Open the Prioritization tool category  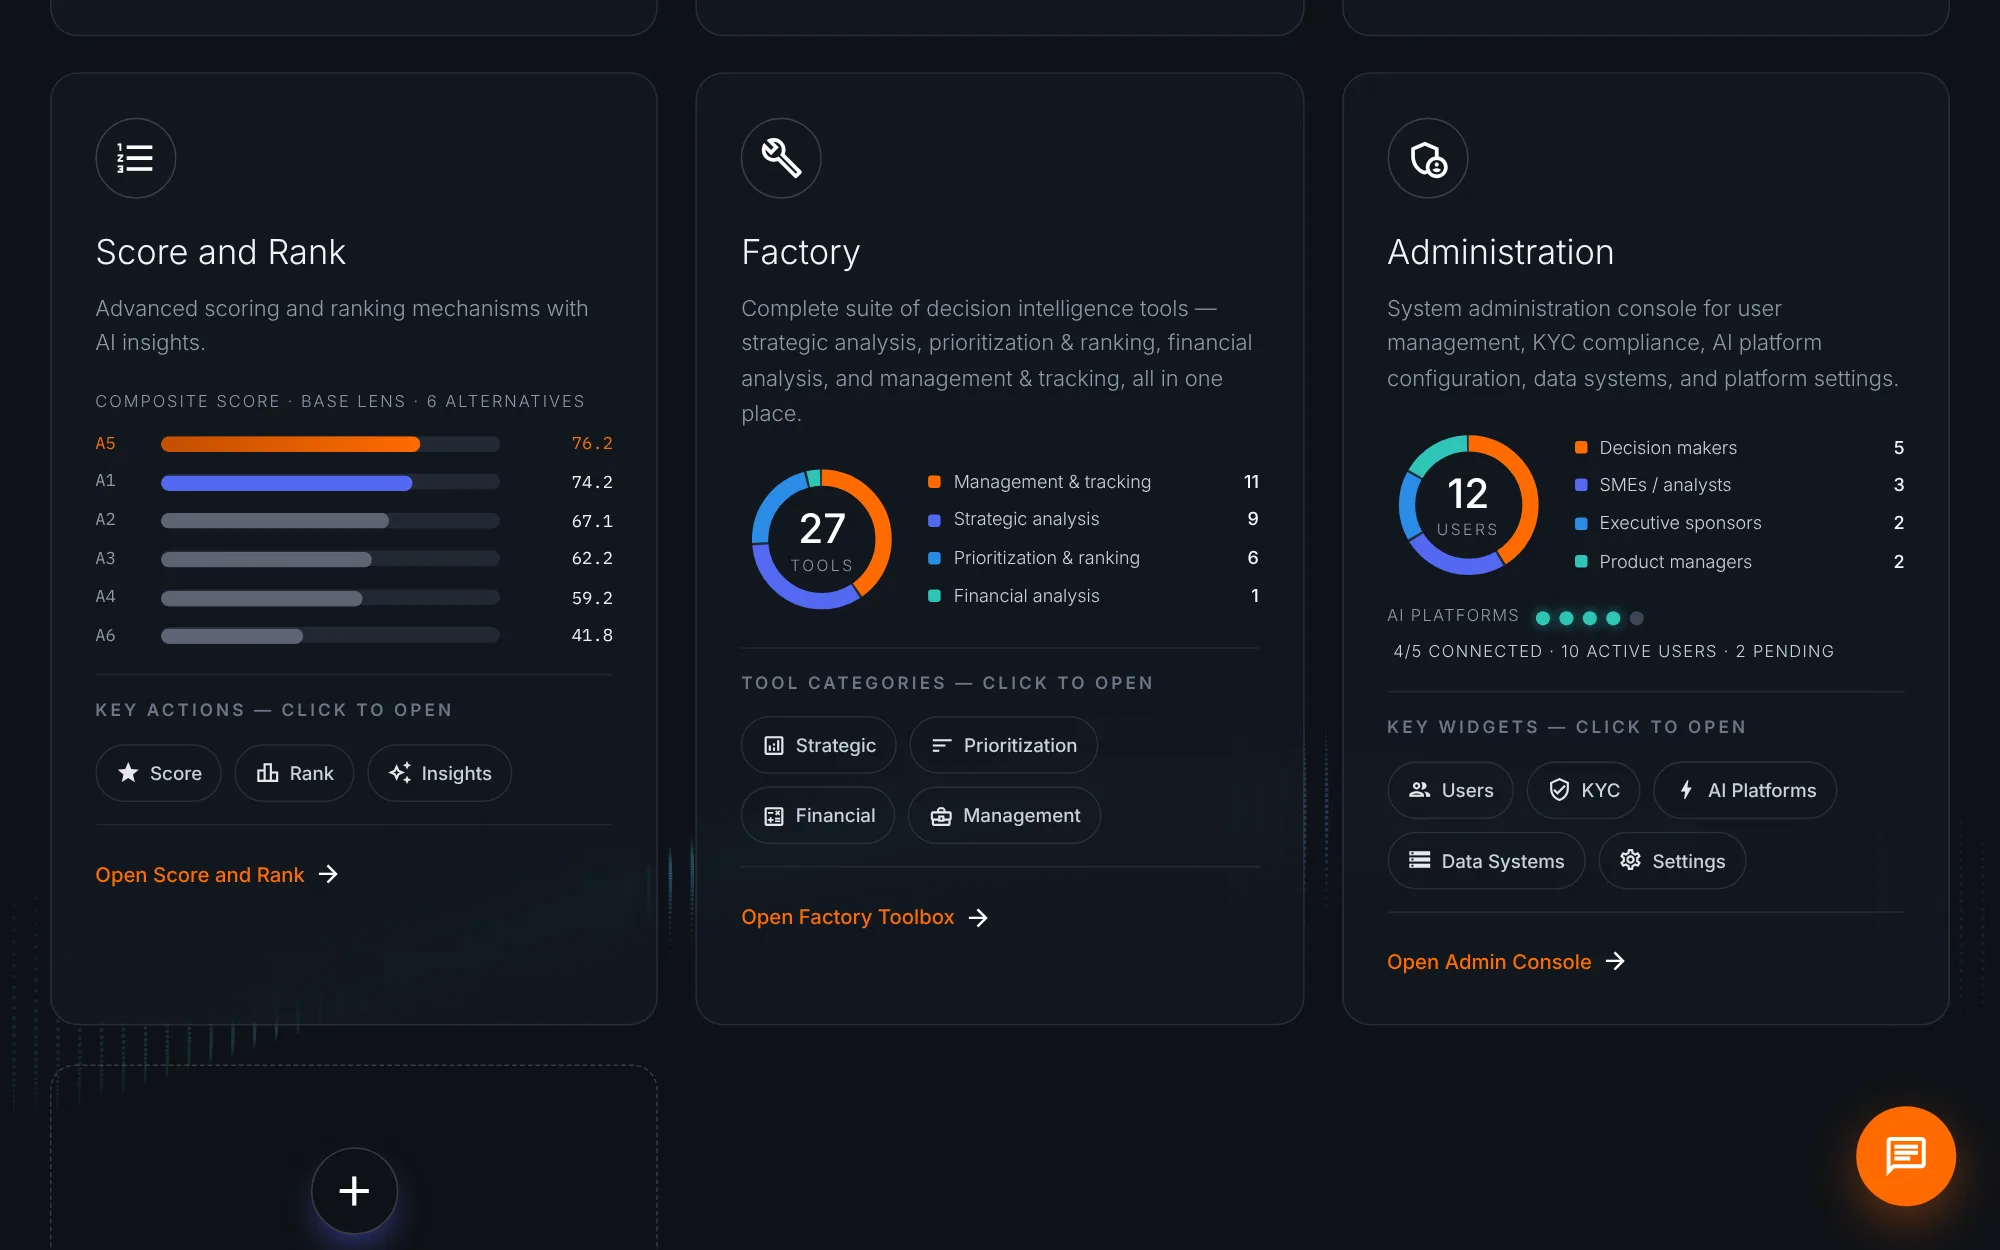(1004, 745)
